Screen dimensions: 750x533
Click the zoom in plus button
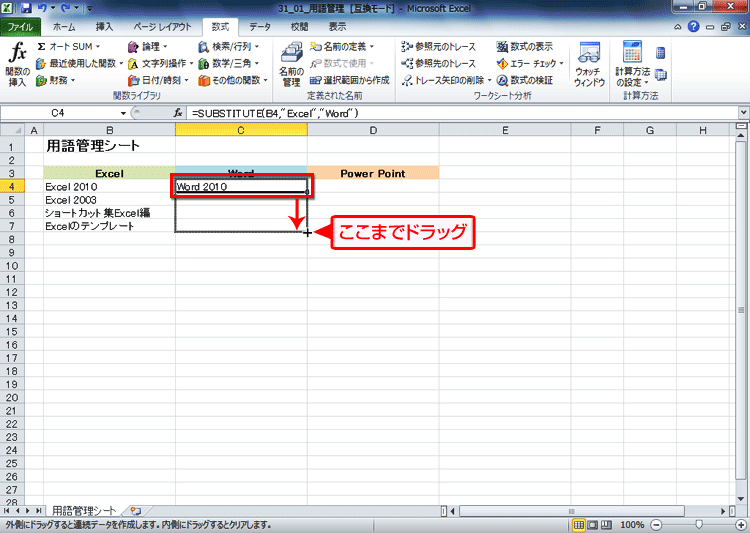(741, 525)
